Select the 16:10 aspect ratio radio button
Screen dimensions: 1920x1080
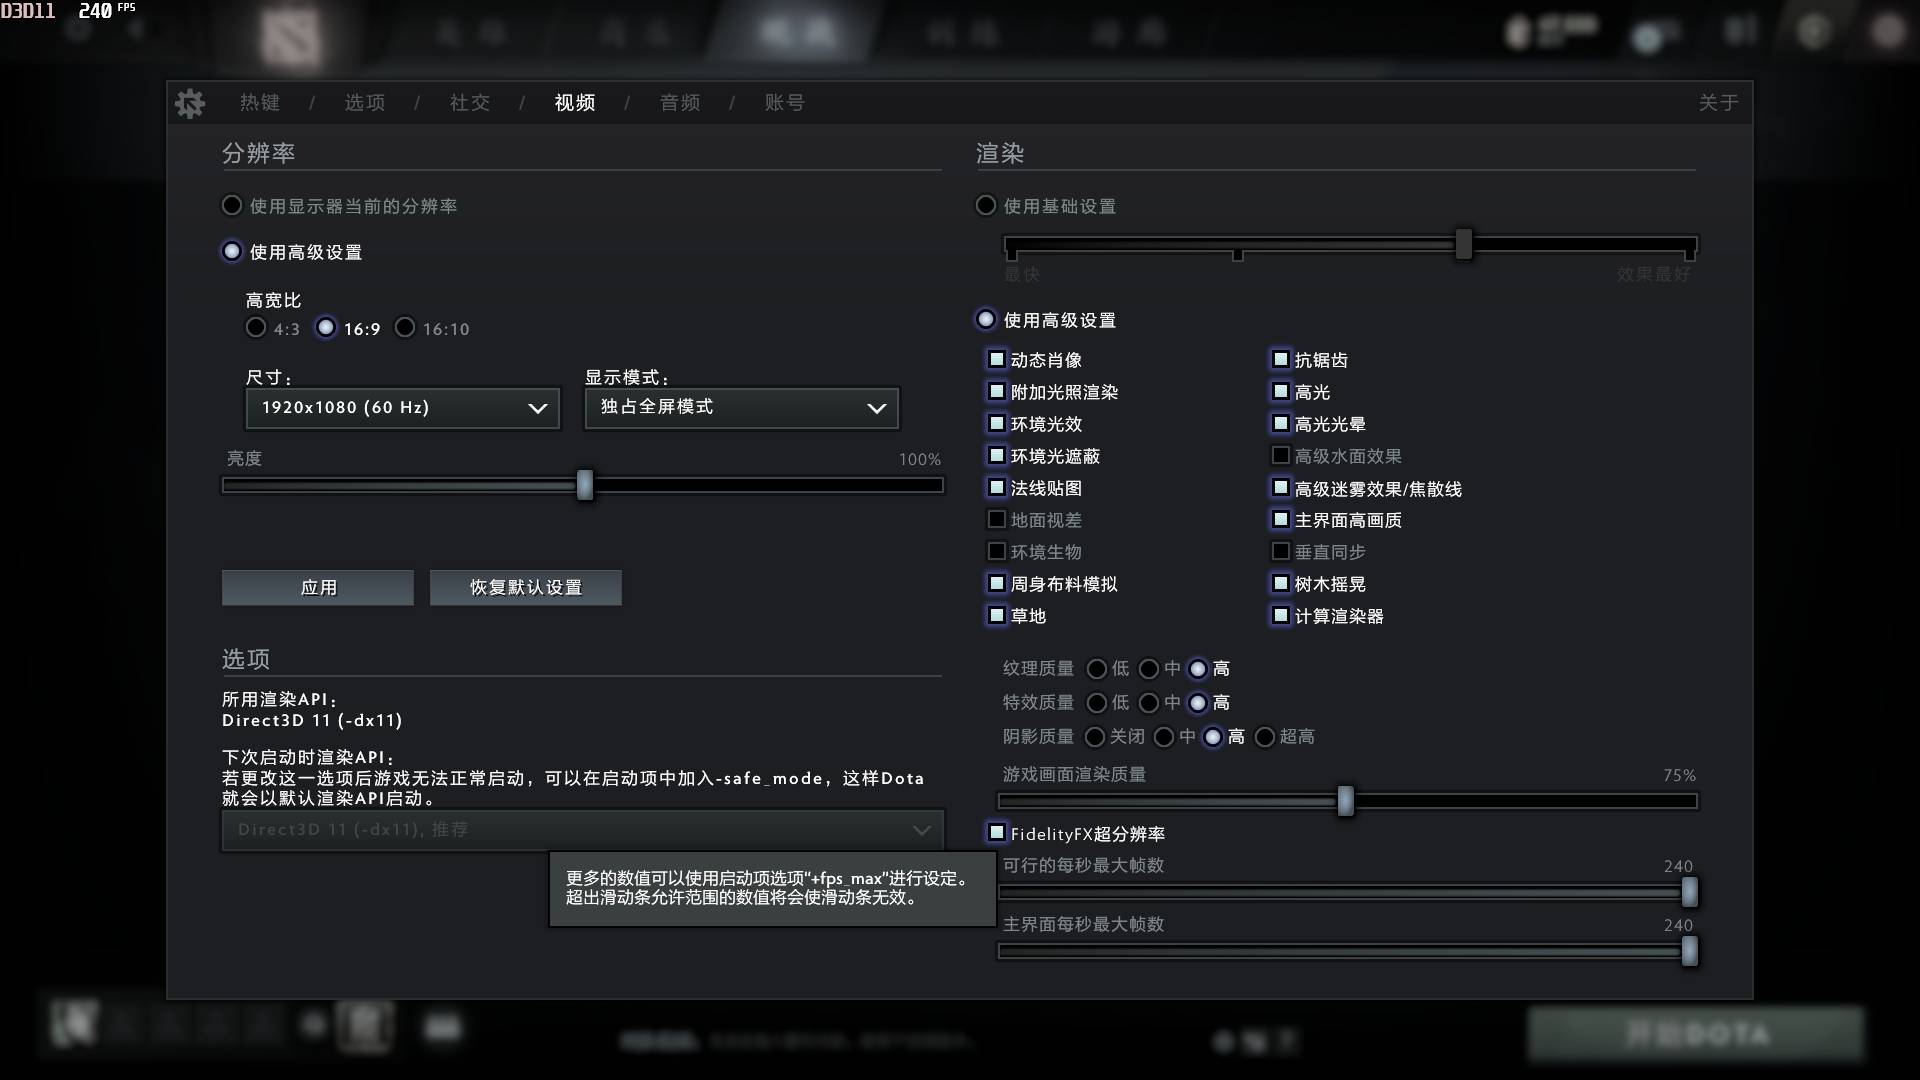405,328
